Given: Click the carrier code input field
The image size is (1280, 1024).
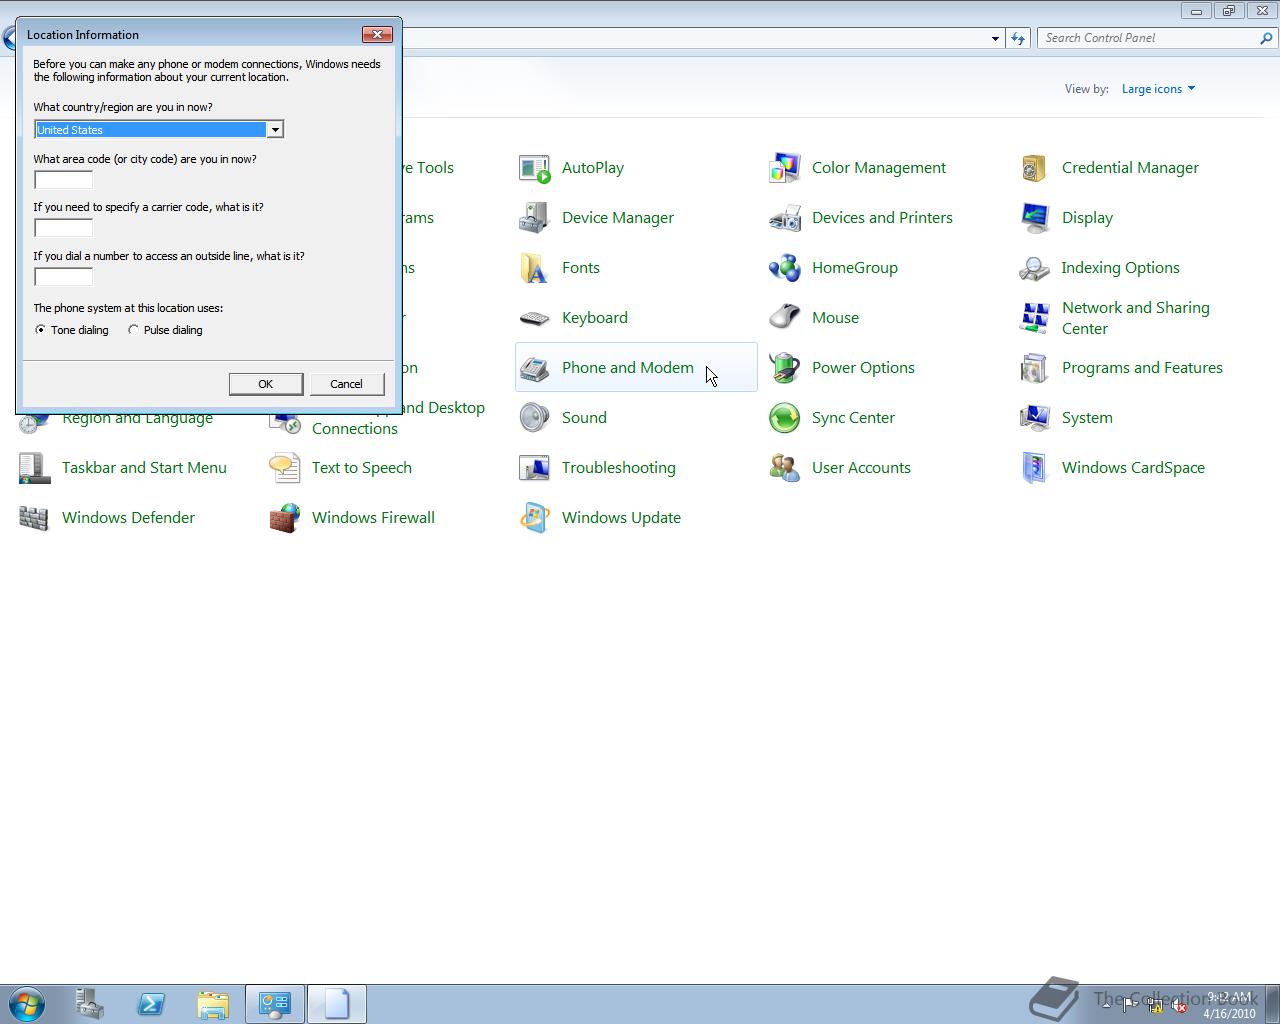Looking at the screenshot, I should [x=64, y=228].
